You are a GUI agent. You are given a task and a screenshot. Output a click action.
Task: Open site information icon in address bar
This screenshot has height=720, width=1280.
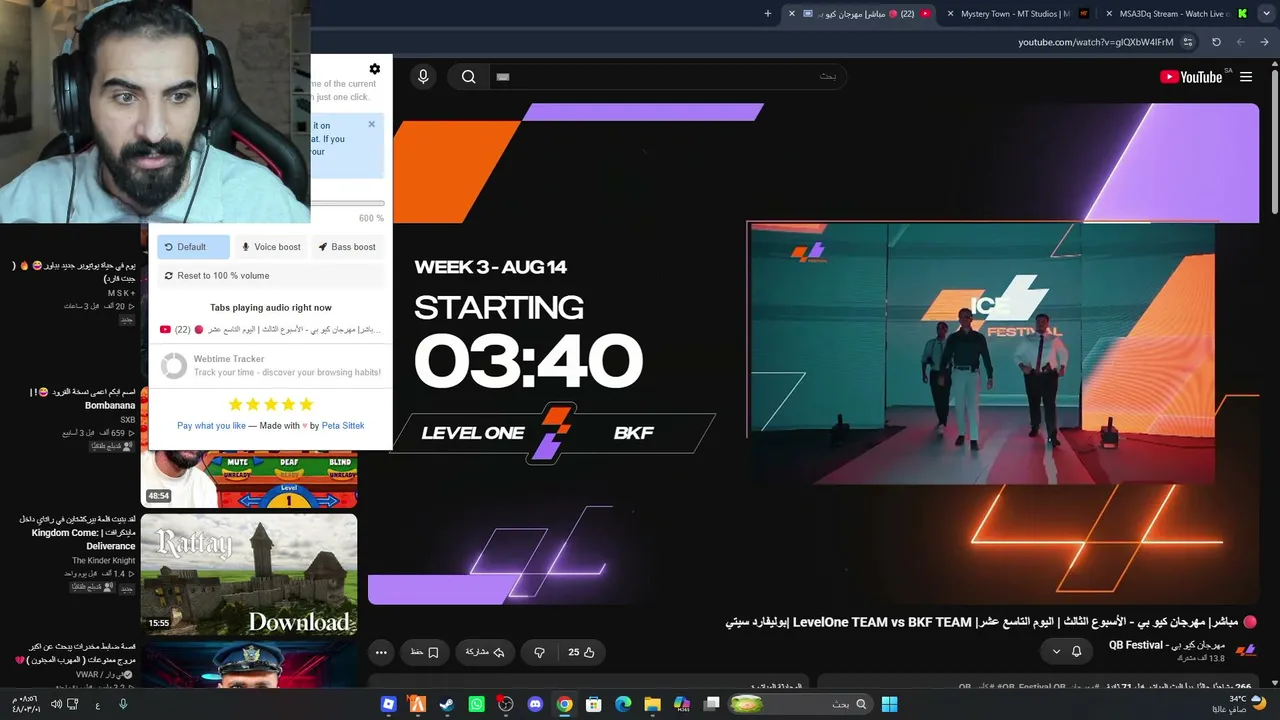1187,42
